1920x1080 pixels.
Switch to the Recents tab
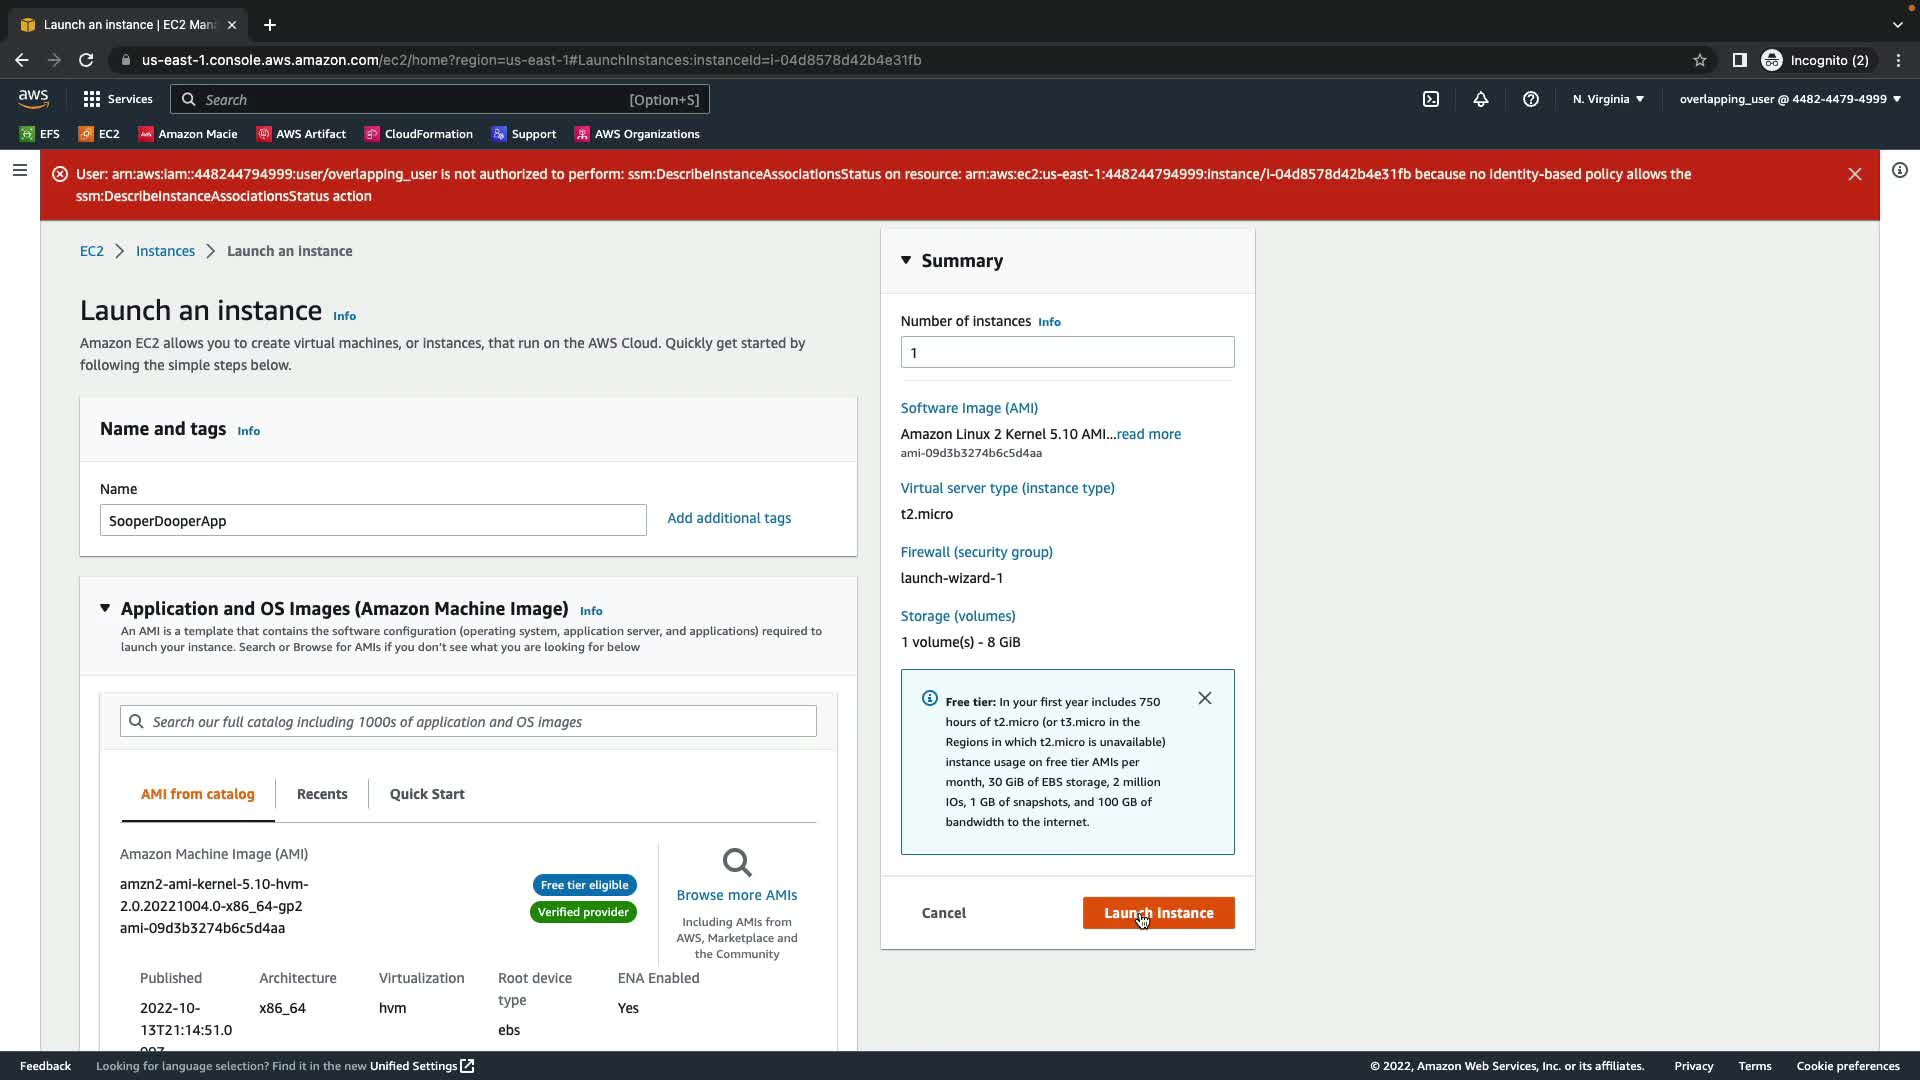point(322,794)
